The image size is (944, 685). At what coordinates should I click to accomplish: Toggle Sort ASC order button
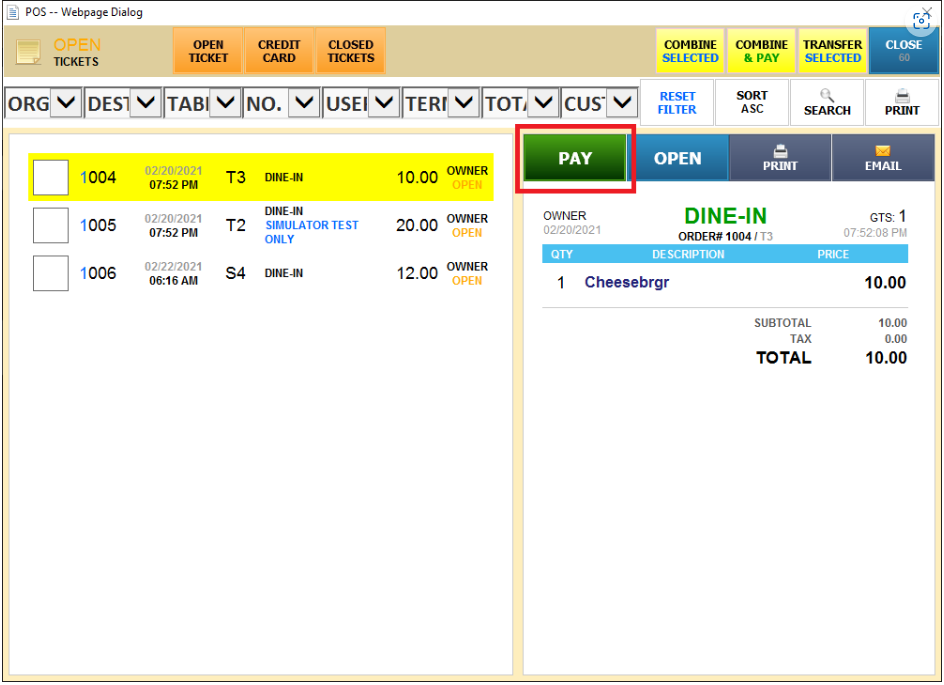tap(752, 103)
